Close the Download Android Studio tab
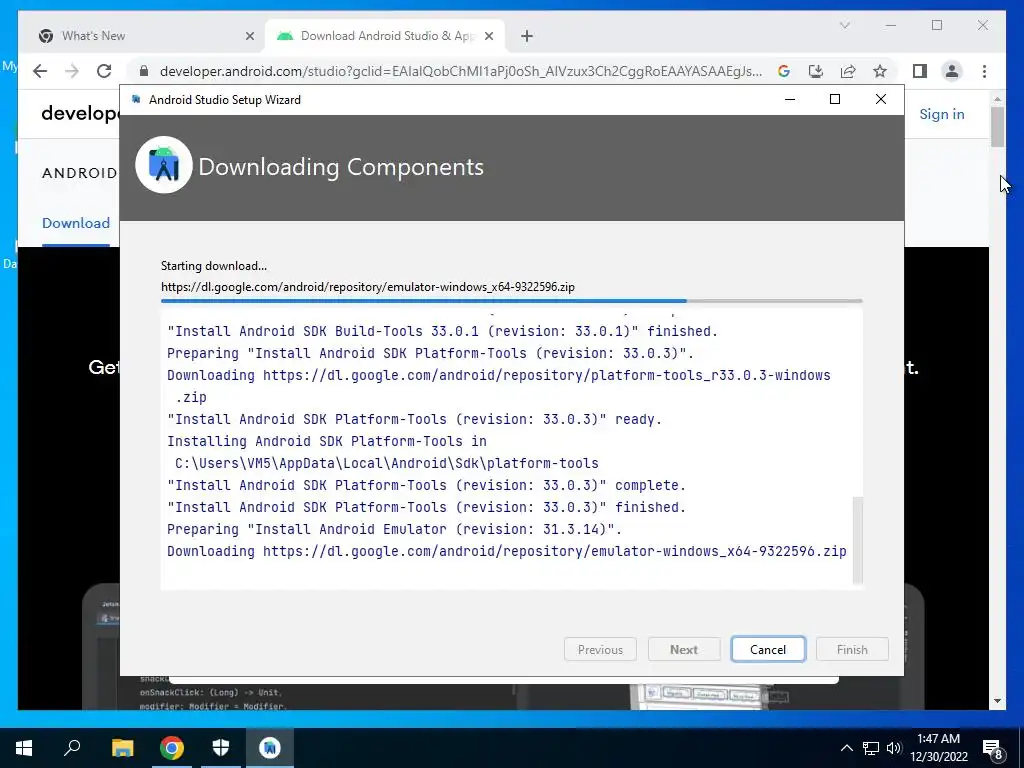Image resolution: width=1024 pixels, height=768 pixels. pyautogui.click(x=488, y=36)
